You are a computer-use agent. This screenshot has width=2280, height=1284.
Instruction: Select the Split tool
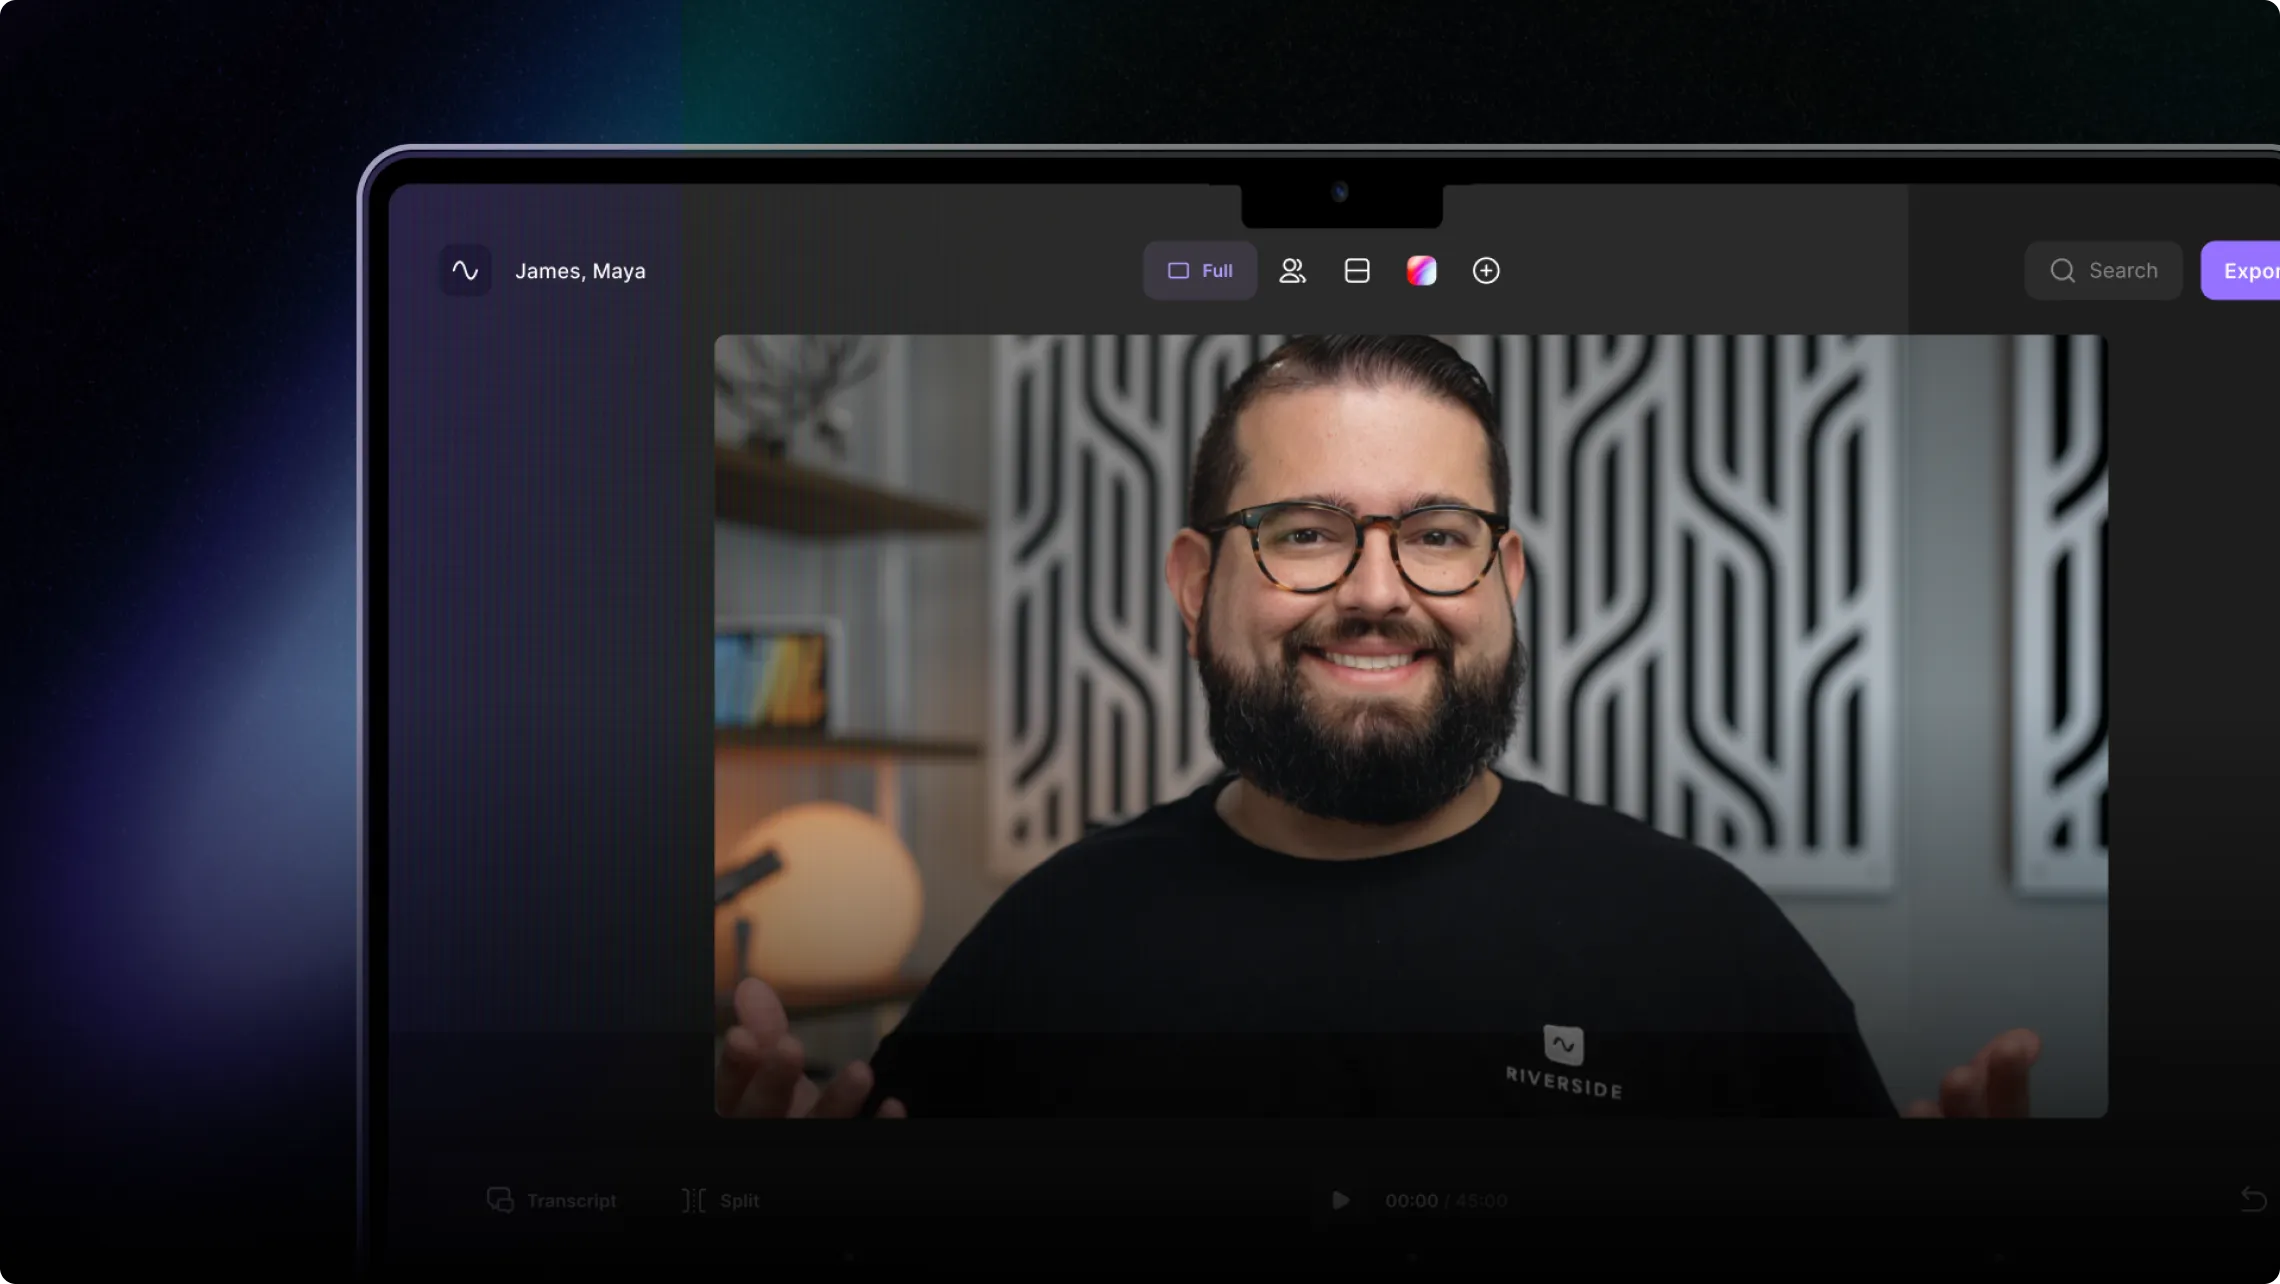click(720, 1200)
